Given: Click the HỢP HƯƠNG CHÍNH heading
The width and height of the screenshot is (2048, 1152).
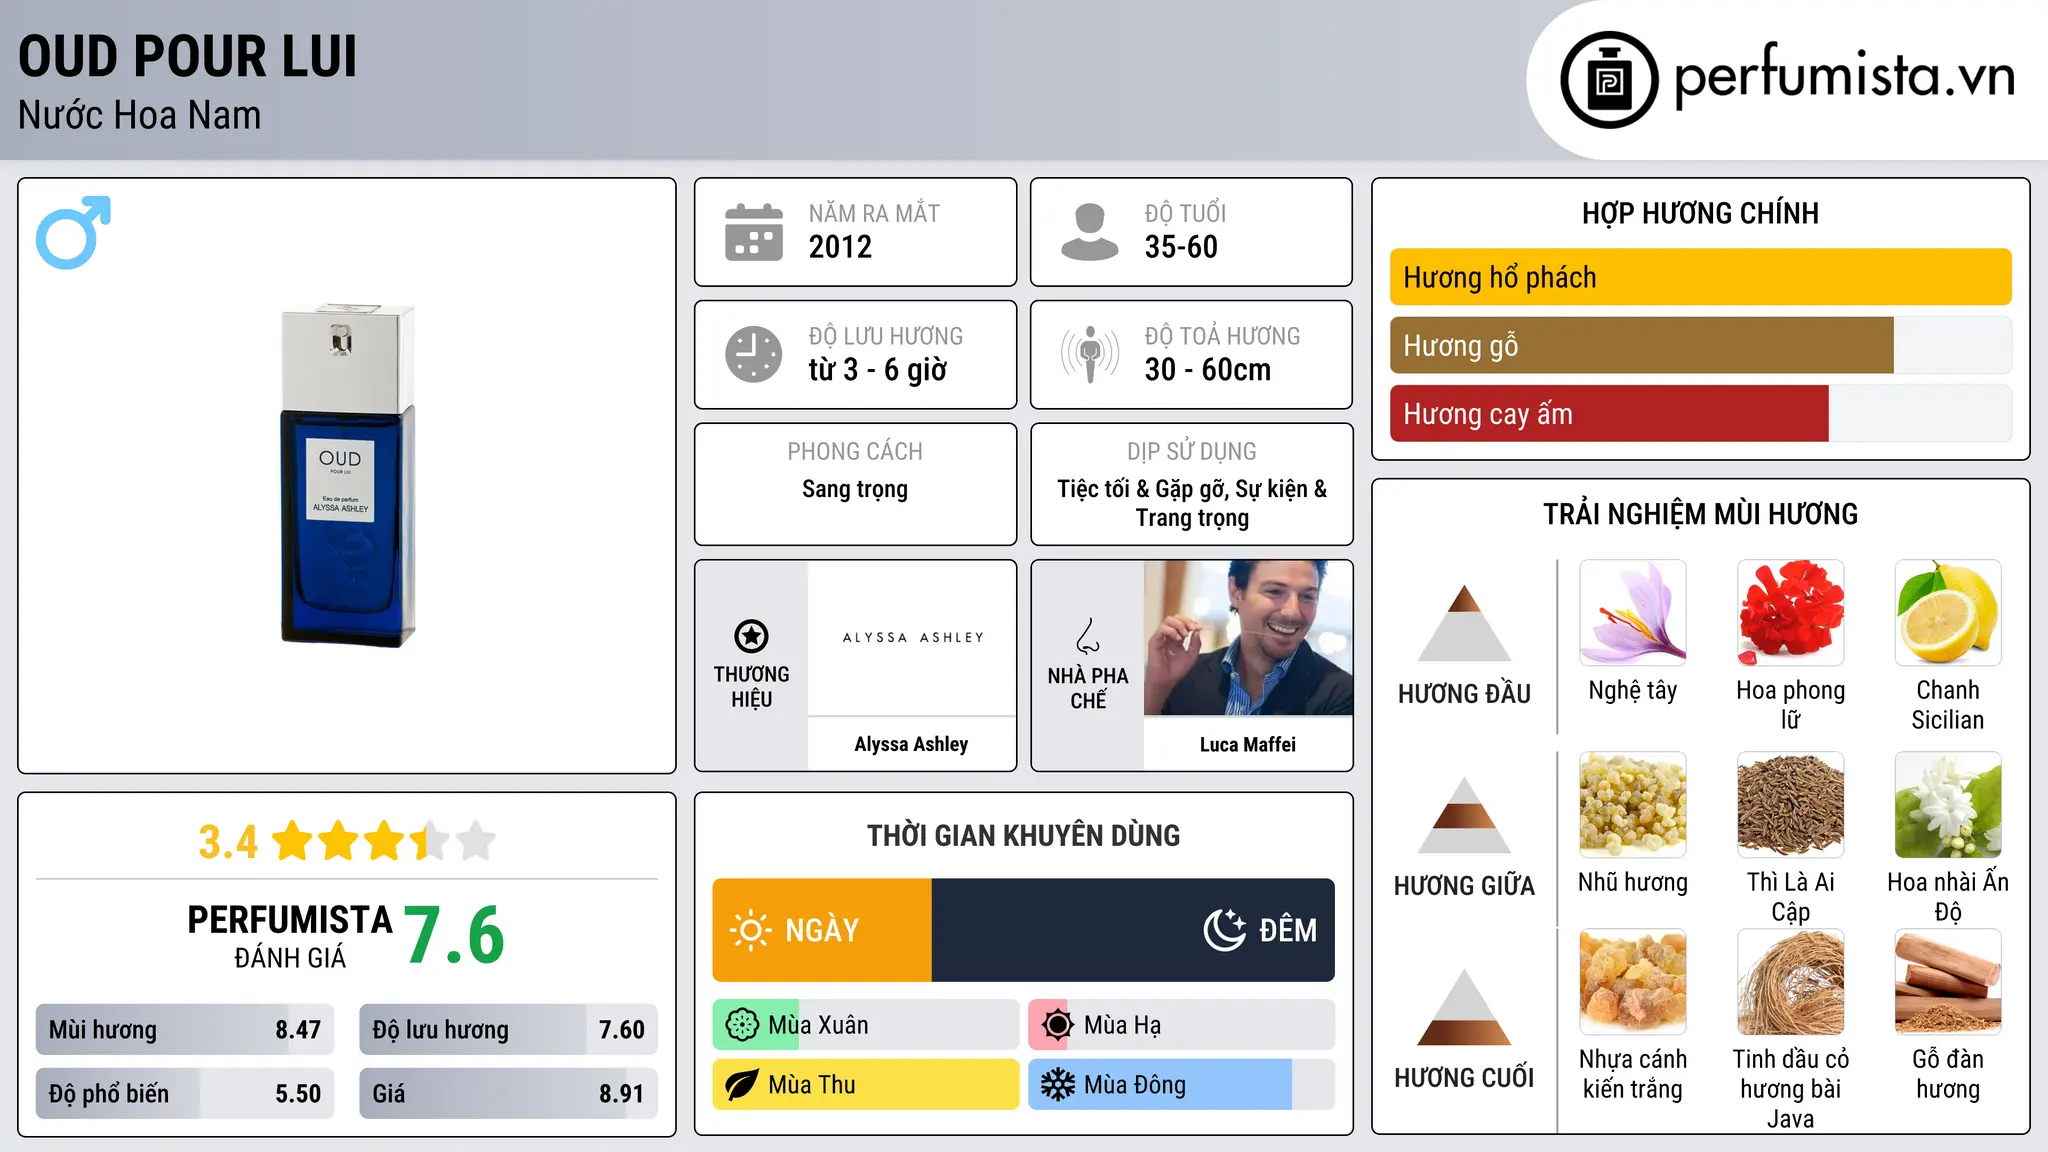Looking at the screenshot, I should 1700,213.
